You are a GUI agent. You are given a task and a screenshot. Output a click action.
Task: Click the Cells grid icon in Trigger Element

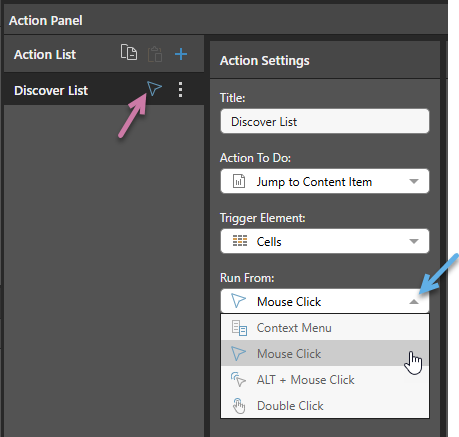coord(240,241)
